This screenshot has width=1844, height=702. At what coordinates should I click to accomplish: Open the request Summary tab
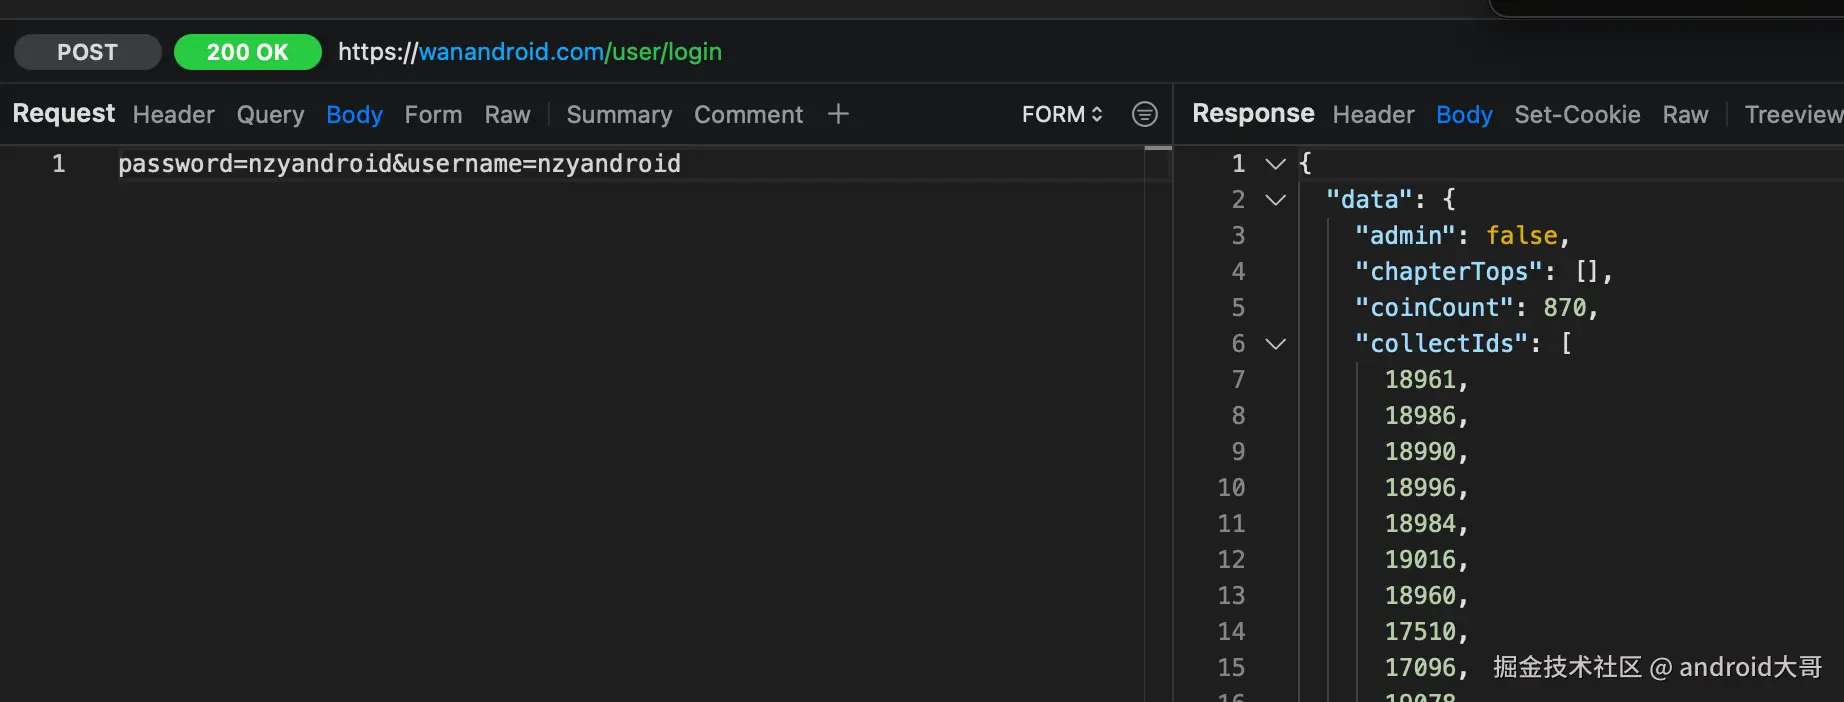pos(619,115)
